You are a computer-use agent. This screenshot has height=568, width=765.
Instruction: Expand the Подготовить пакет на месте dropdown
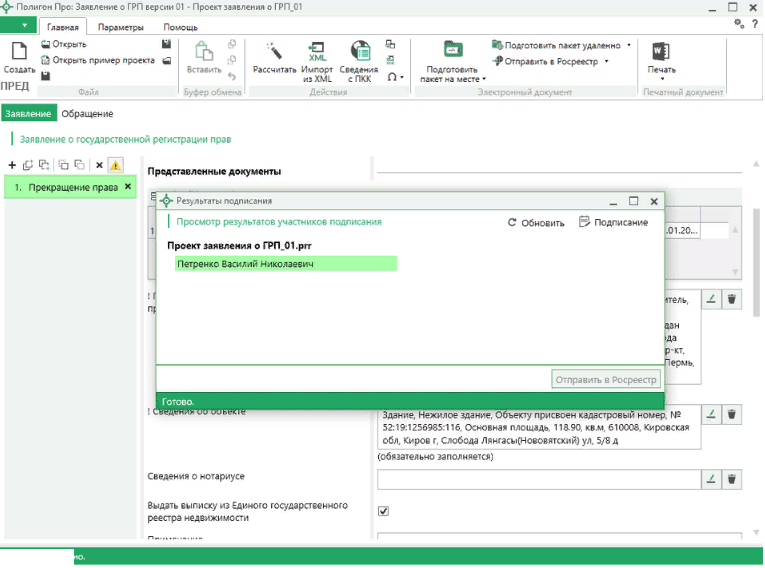click(x=484, y=79)
